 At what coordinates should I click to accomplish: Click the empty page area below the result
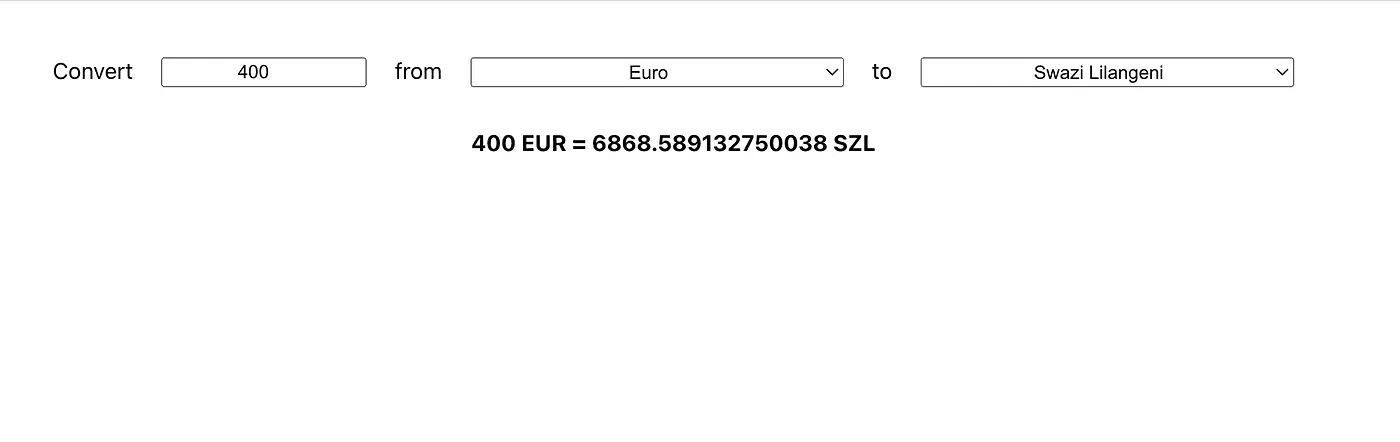(700, 300)
